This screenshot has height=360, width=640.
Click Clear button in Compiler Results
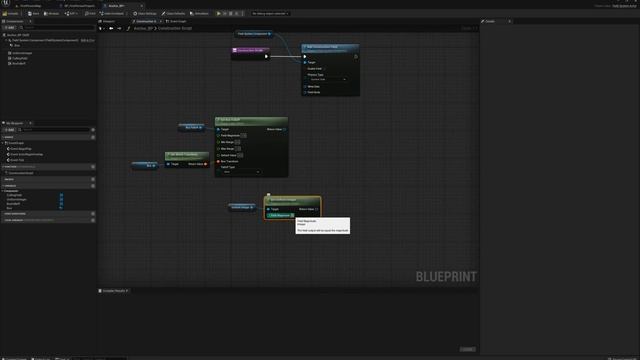click(x=467, y=349)
